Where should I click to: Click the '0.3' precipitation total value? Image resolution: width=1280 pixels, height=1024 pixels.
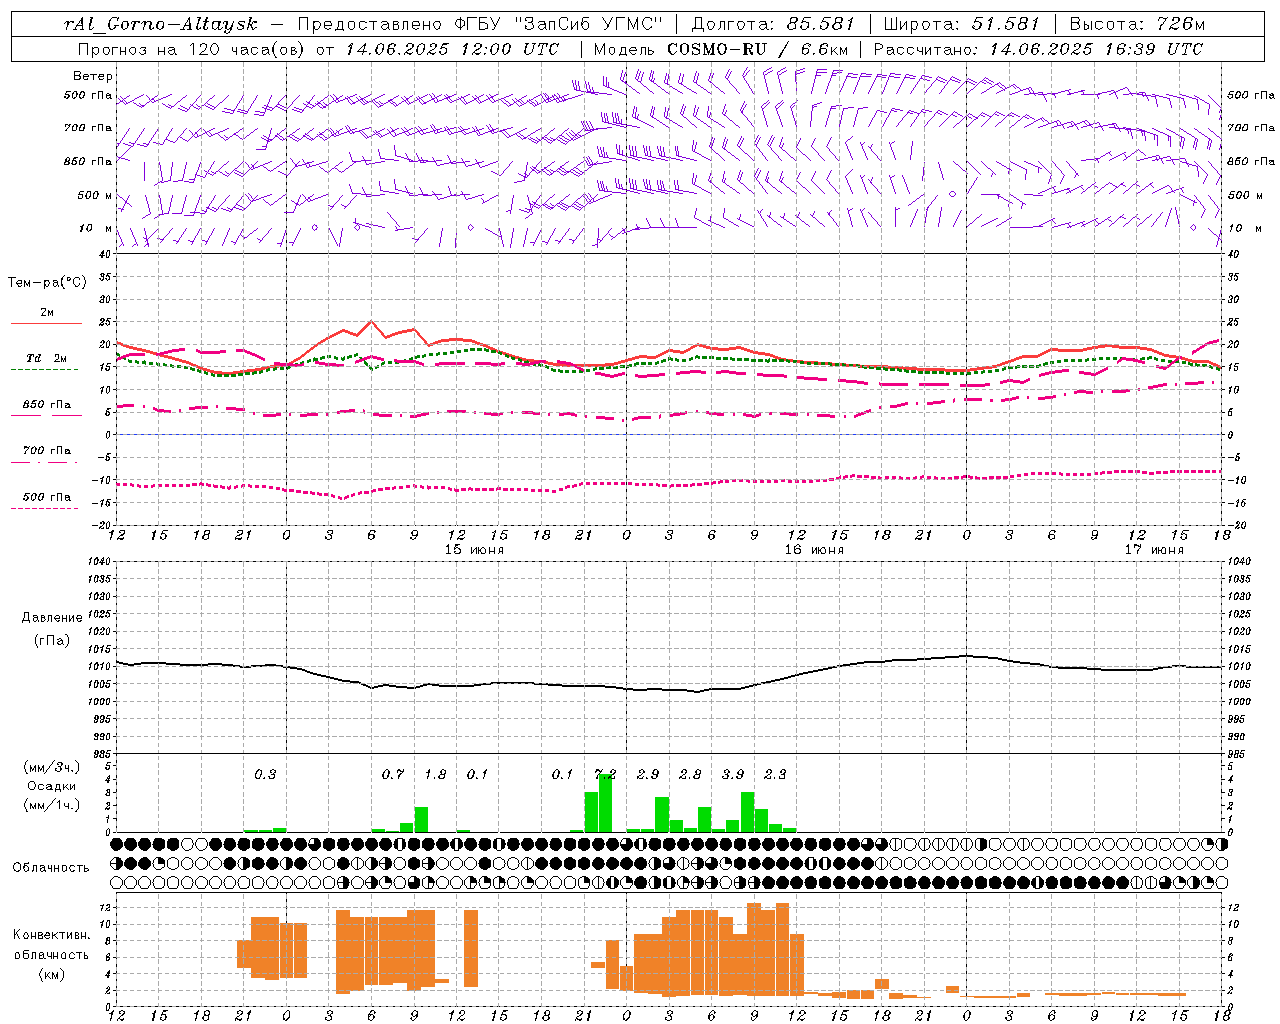point(265,774)
